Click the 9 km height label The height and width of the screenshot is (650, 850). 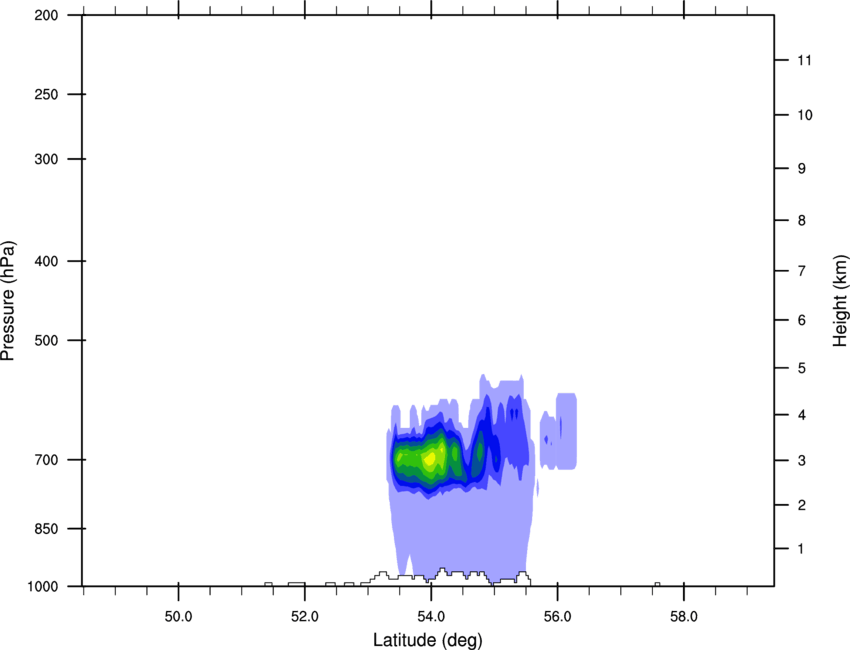tap(801, 169)
